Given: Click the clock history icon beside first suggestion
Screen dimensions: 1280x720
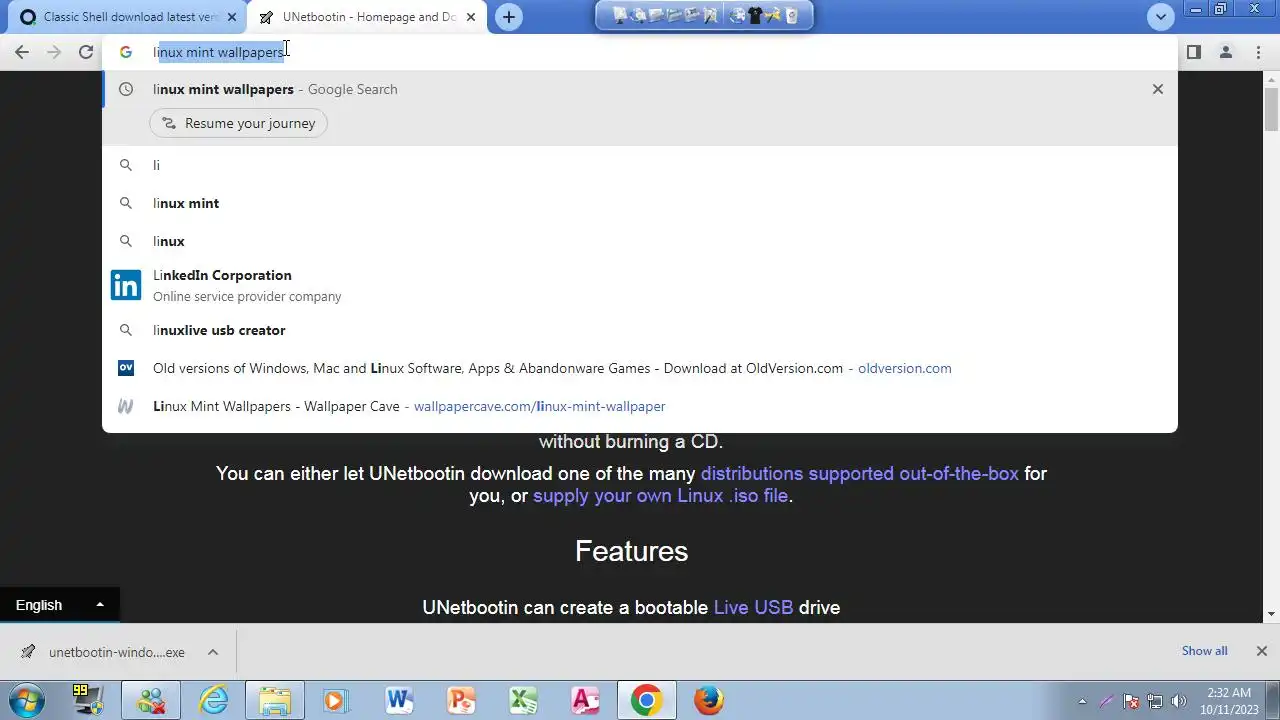Looking at the screenshot, I should tap(126, 89).
